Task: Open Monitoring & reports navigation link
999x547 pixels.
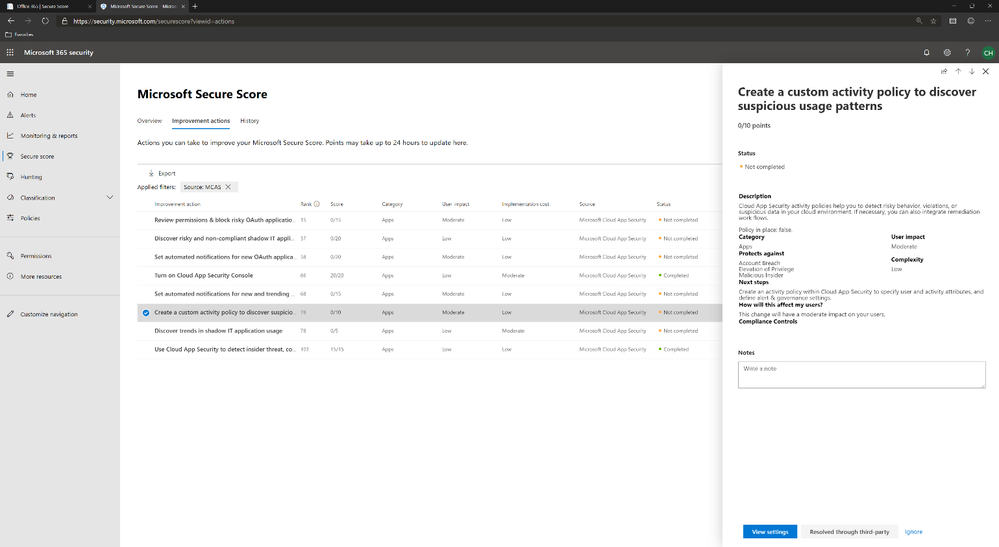Action: (x=48, y=136)
